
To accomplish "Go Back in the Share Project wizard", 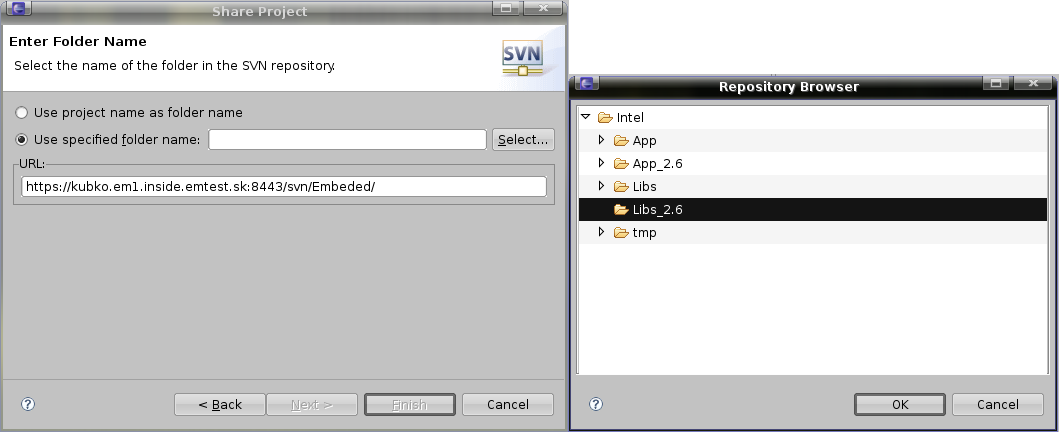I will click(220, 404).
